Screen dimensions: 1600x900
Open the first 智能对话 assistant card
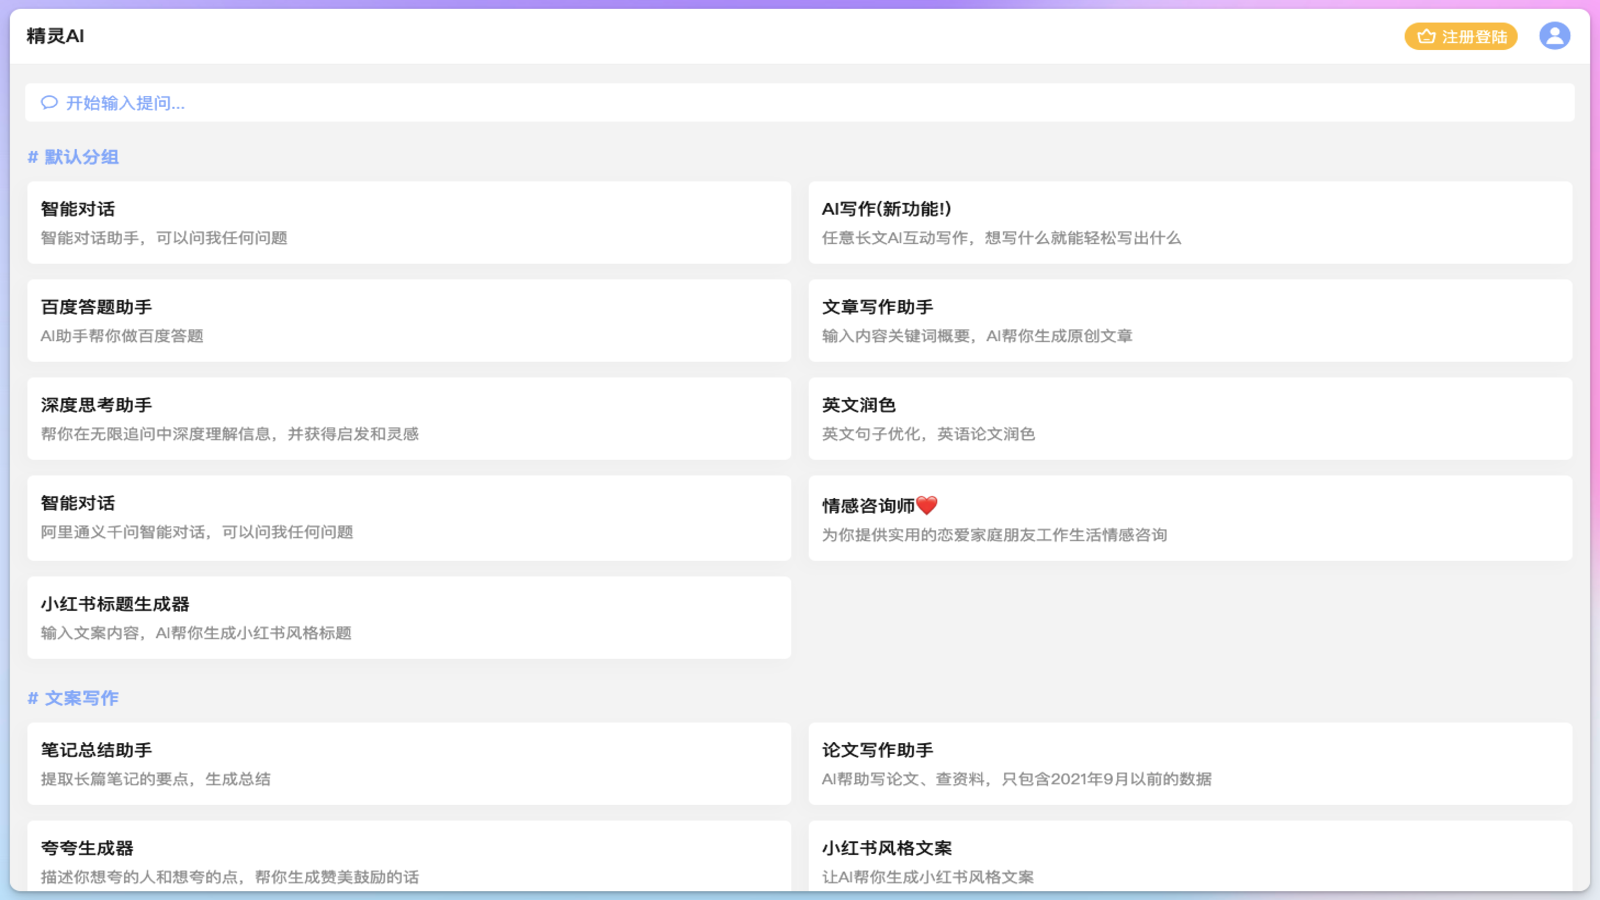[409, 223]
